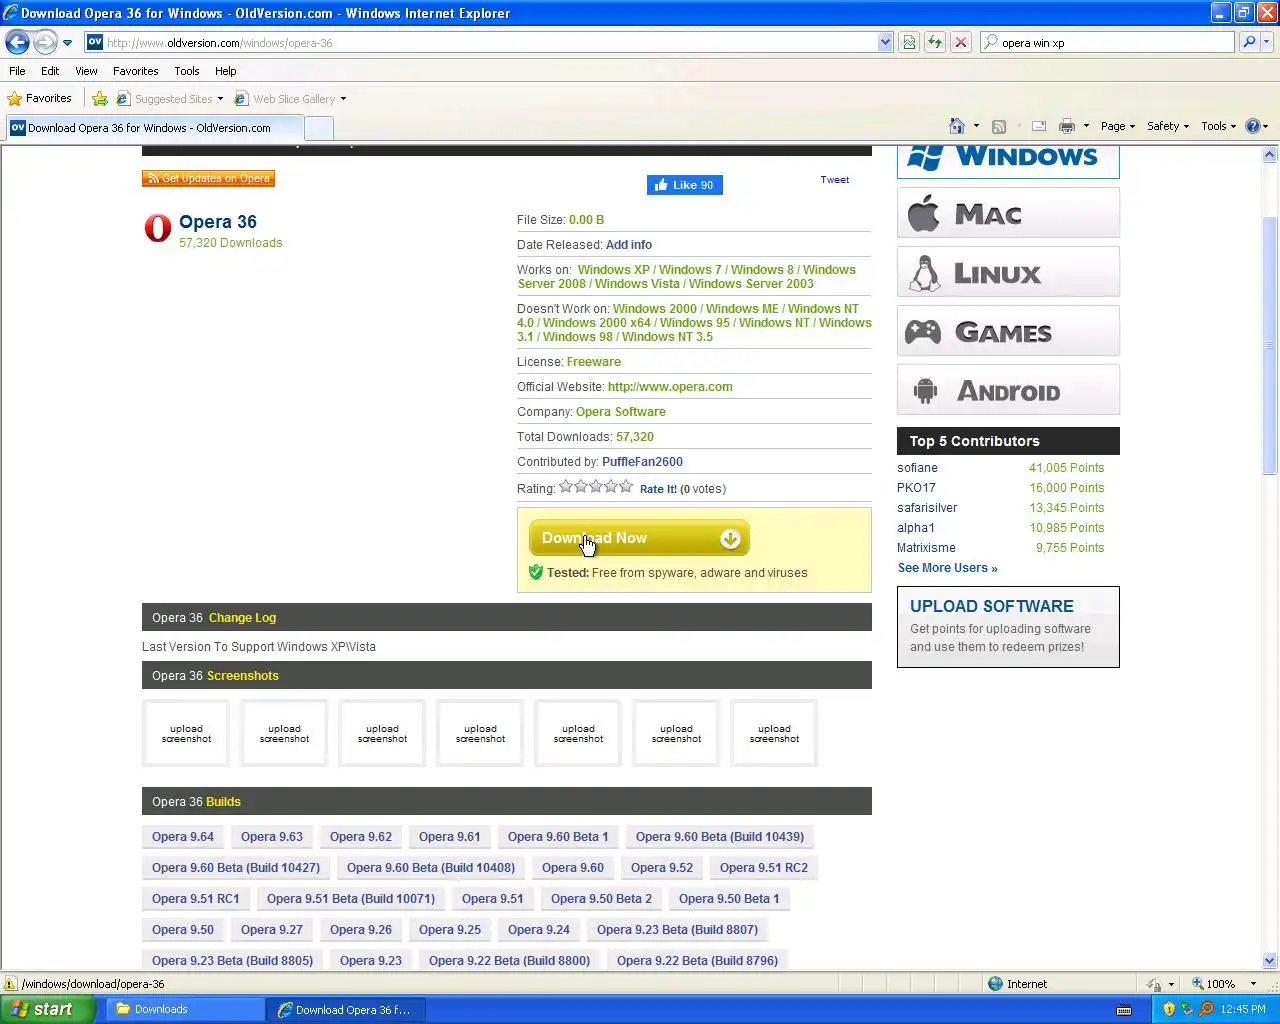The width and height of the screenshot is (1280, 1024).
Task: Select the Games controller button
Action: (1008, 331)
